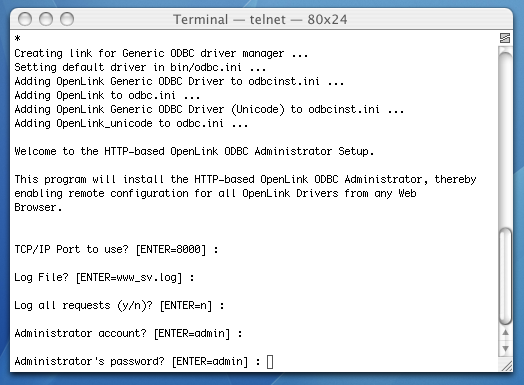Close the Terminal telnet window
Screen dimensions: 524x385
pyautogui.click(x=25, y=19)
